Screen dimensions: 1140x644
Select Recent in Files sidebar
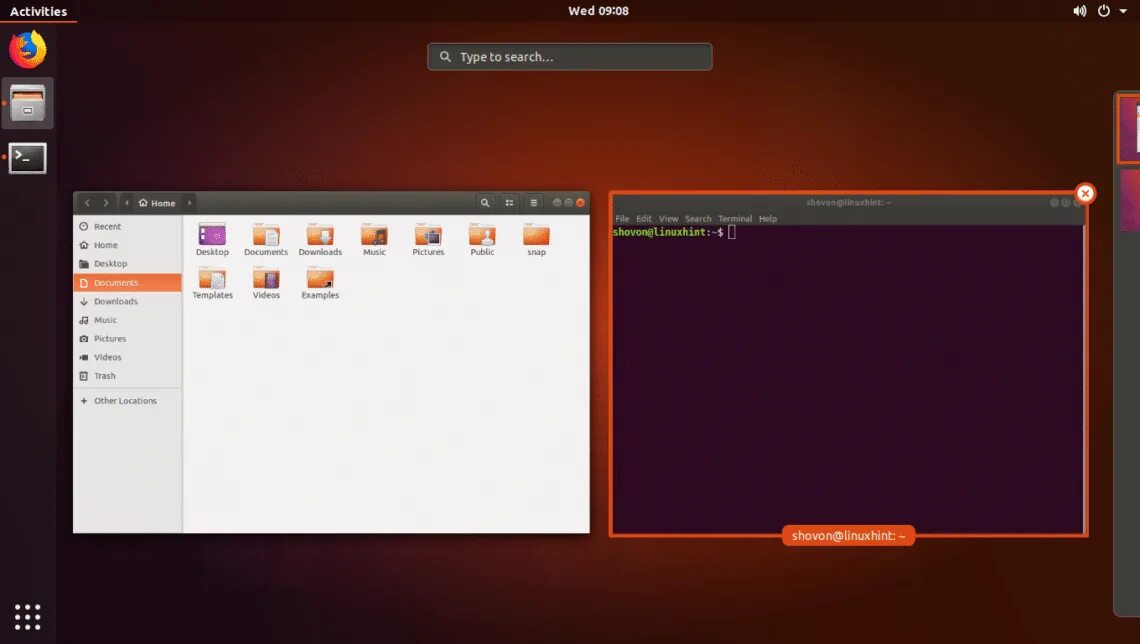click(x=128, y=226)
